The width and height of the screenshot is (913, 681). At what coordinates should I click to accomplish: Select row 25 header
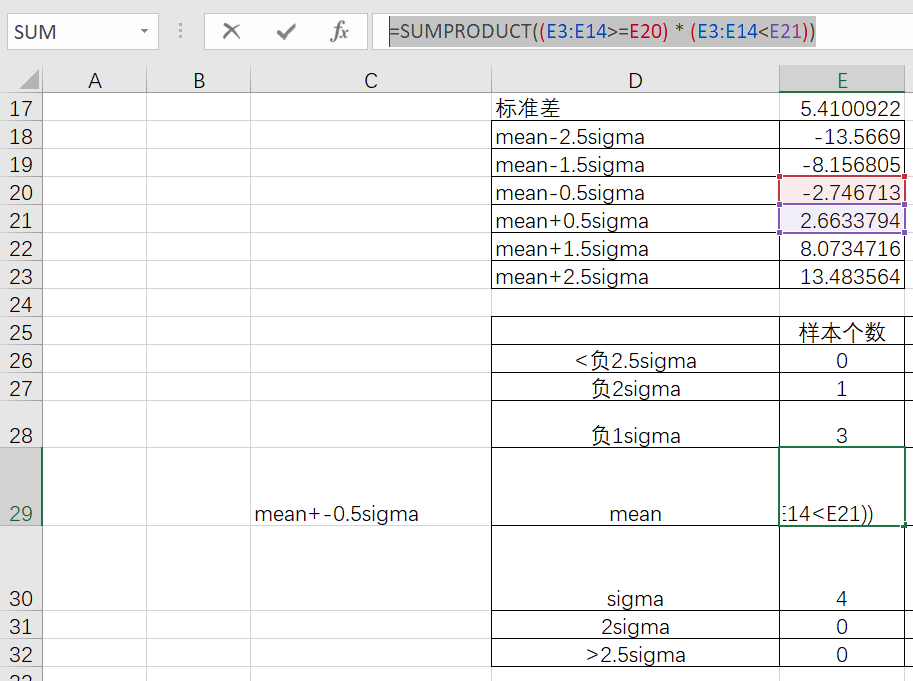[x=21, y=332]
